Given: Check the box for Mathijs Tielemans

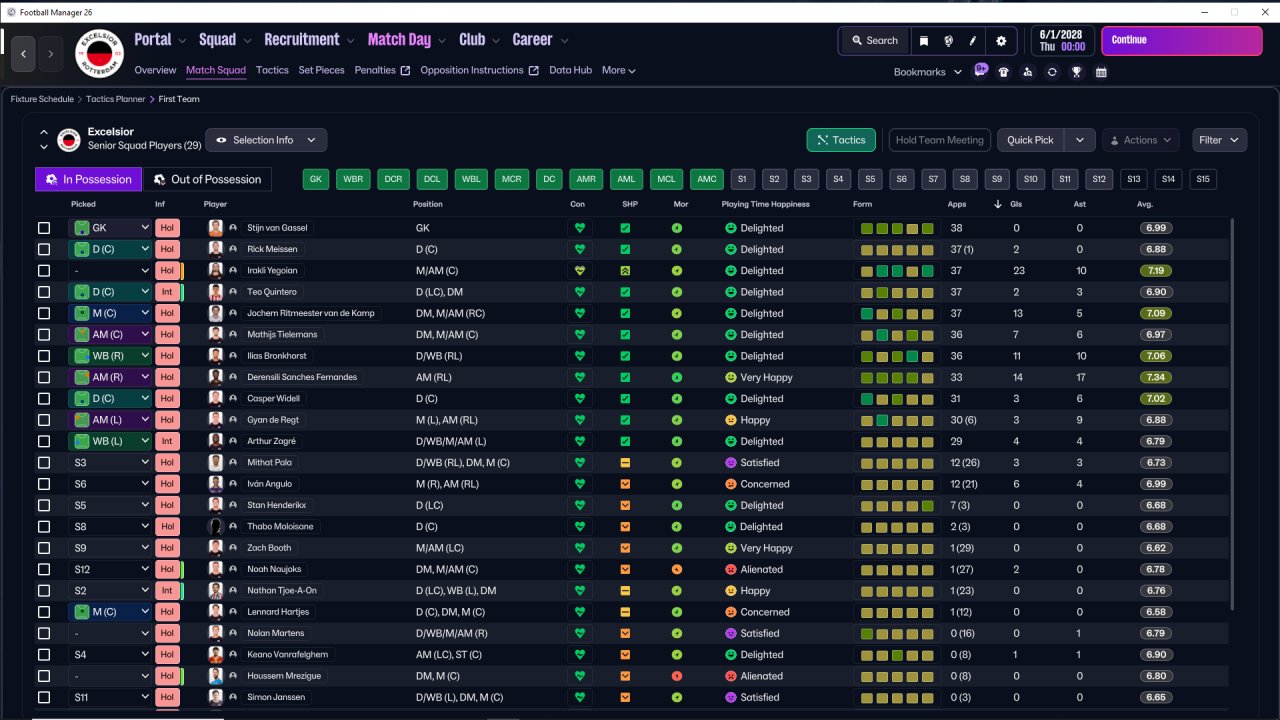Looking at the screenshot, I should (44, 335).
